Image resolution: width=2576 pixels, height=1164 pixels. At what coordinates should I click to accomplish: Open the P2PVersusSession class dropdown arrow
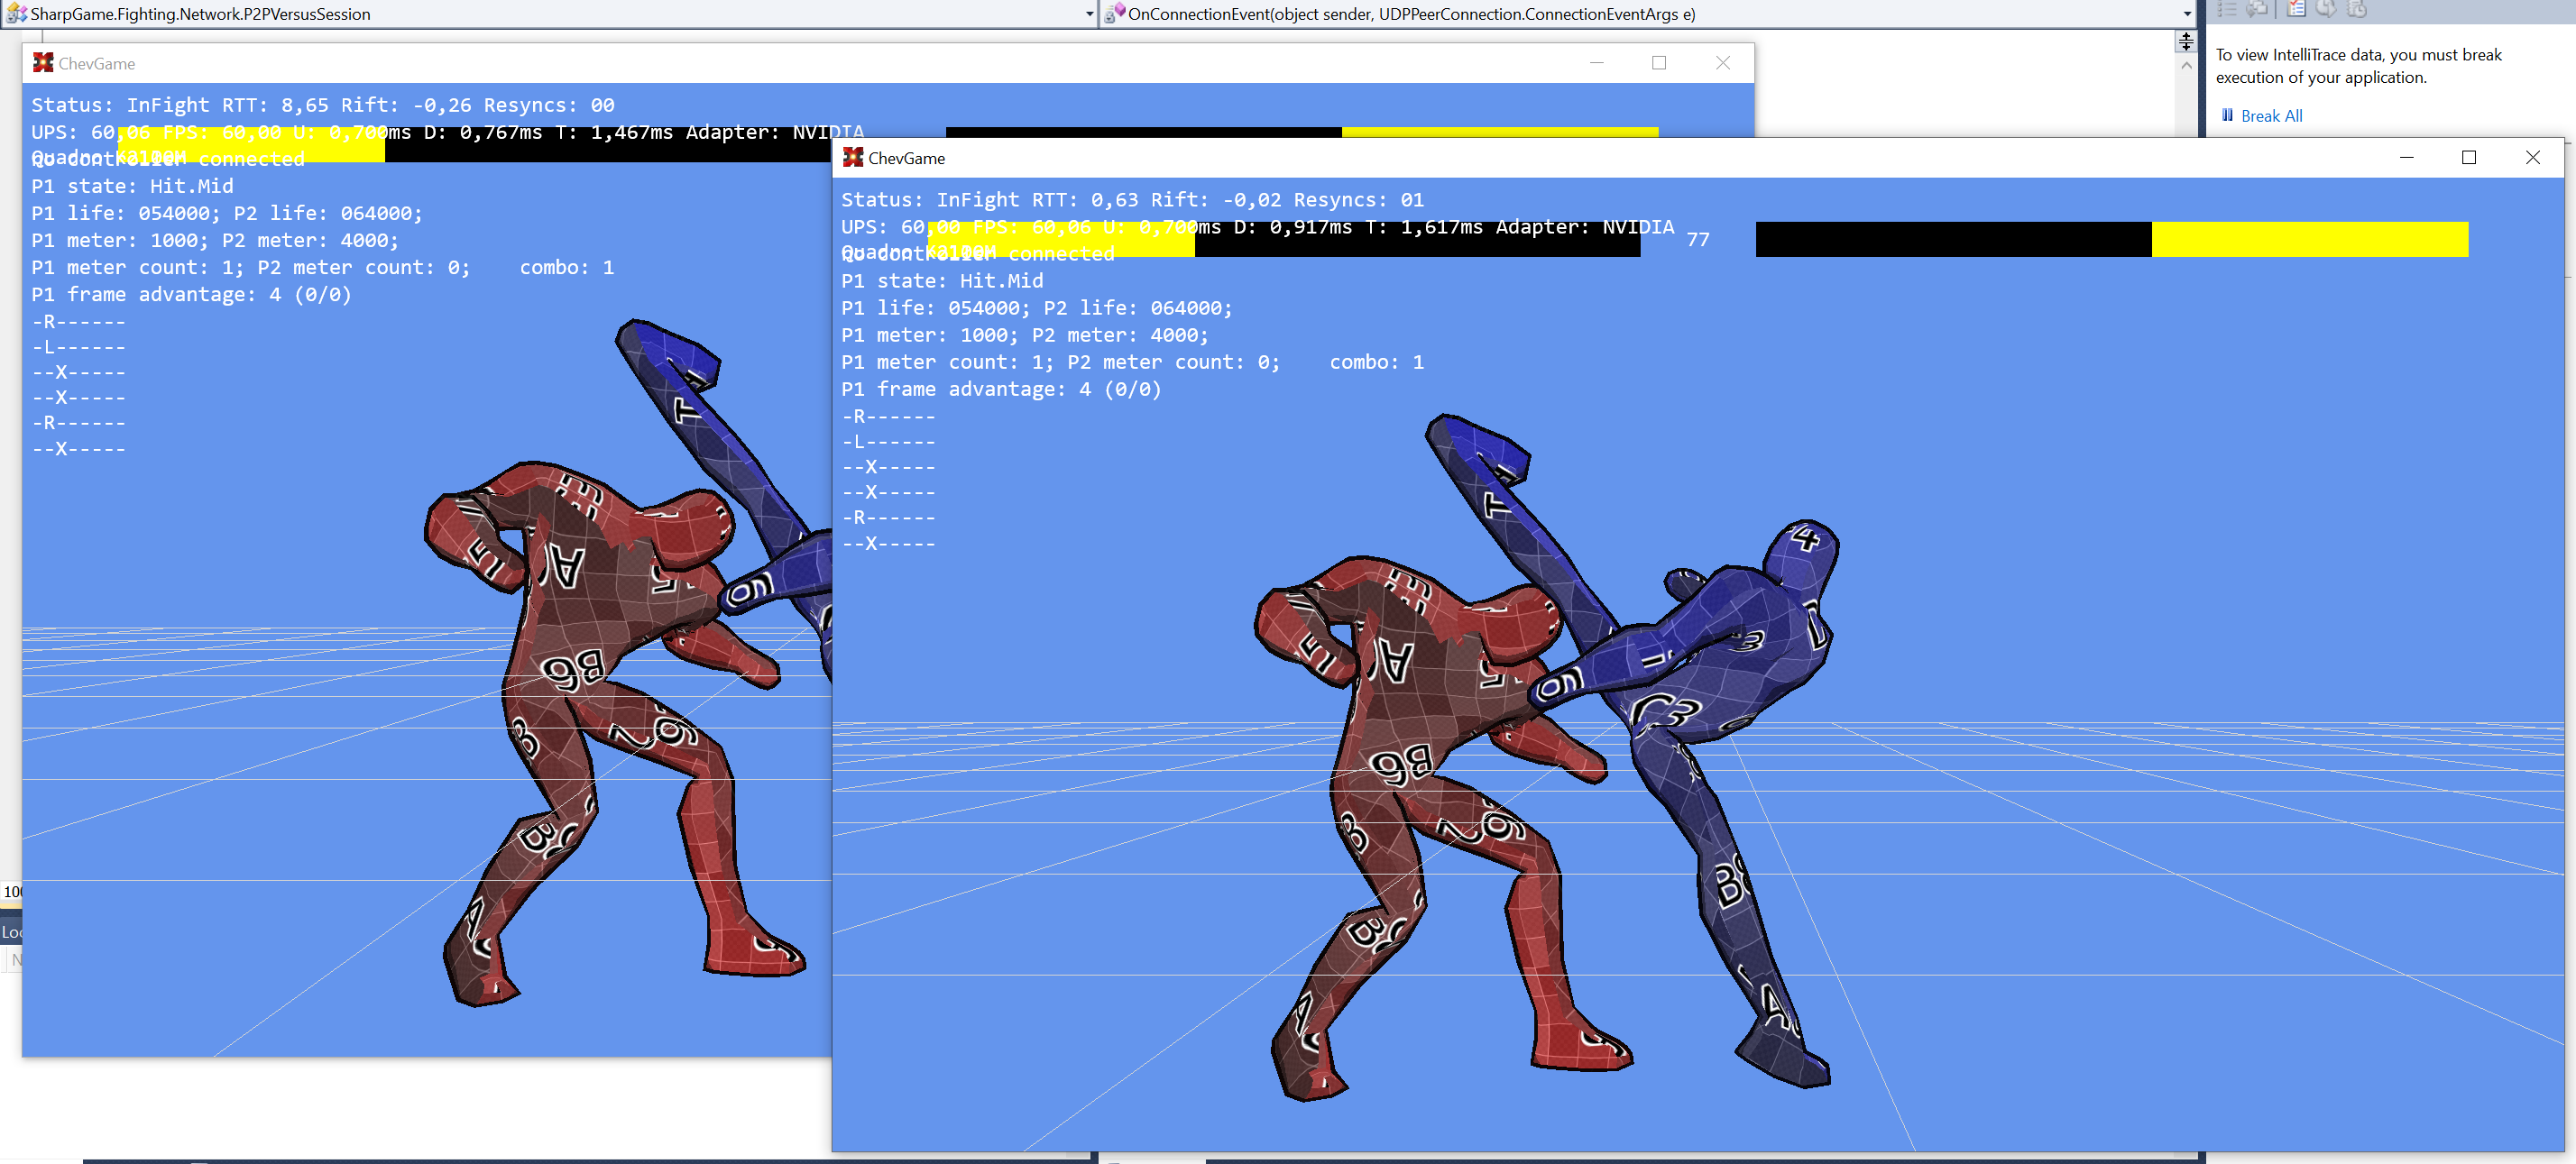pyautogui.click(x=1089, y=14)
